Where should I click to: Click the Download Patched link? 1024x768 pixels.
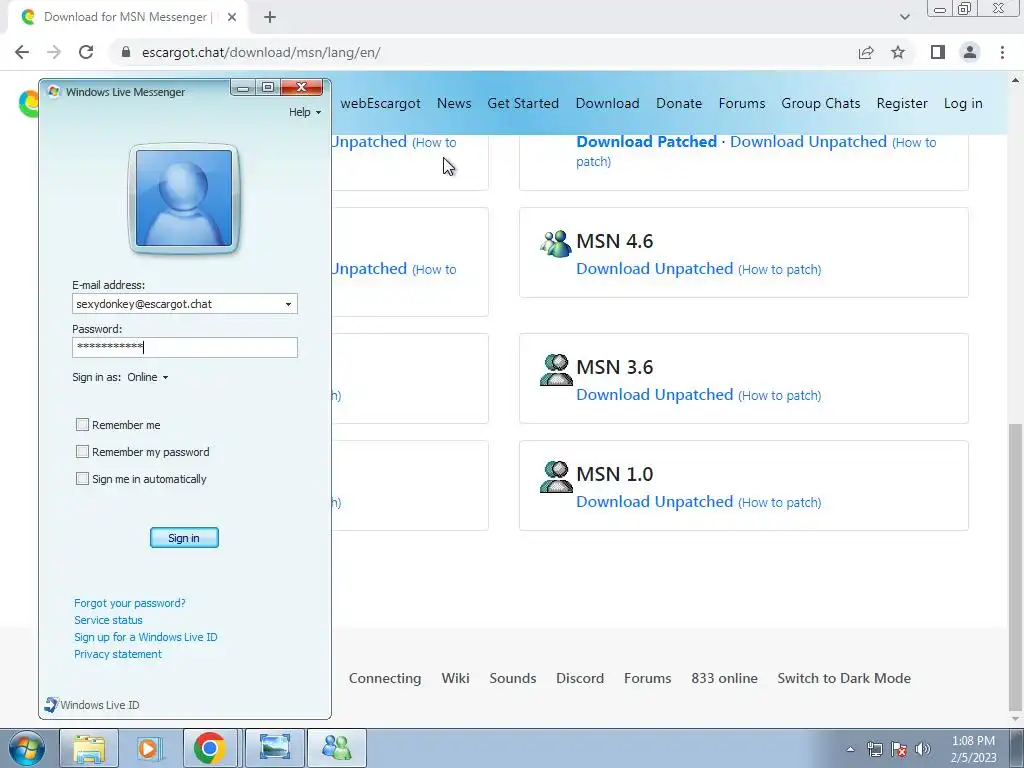647,142
